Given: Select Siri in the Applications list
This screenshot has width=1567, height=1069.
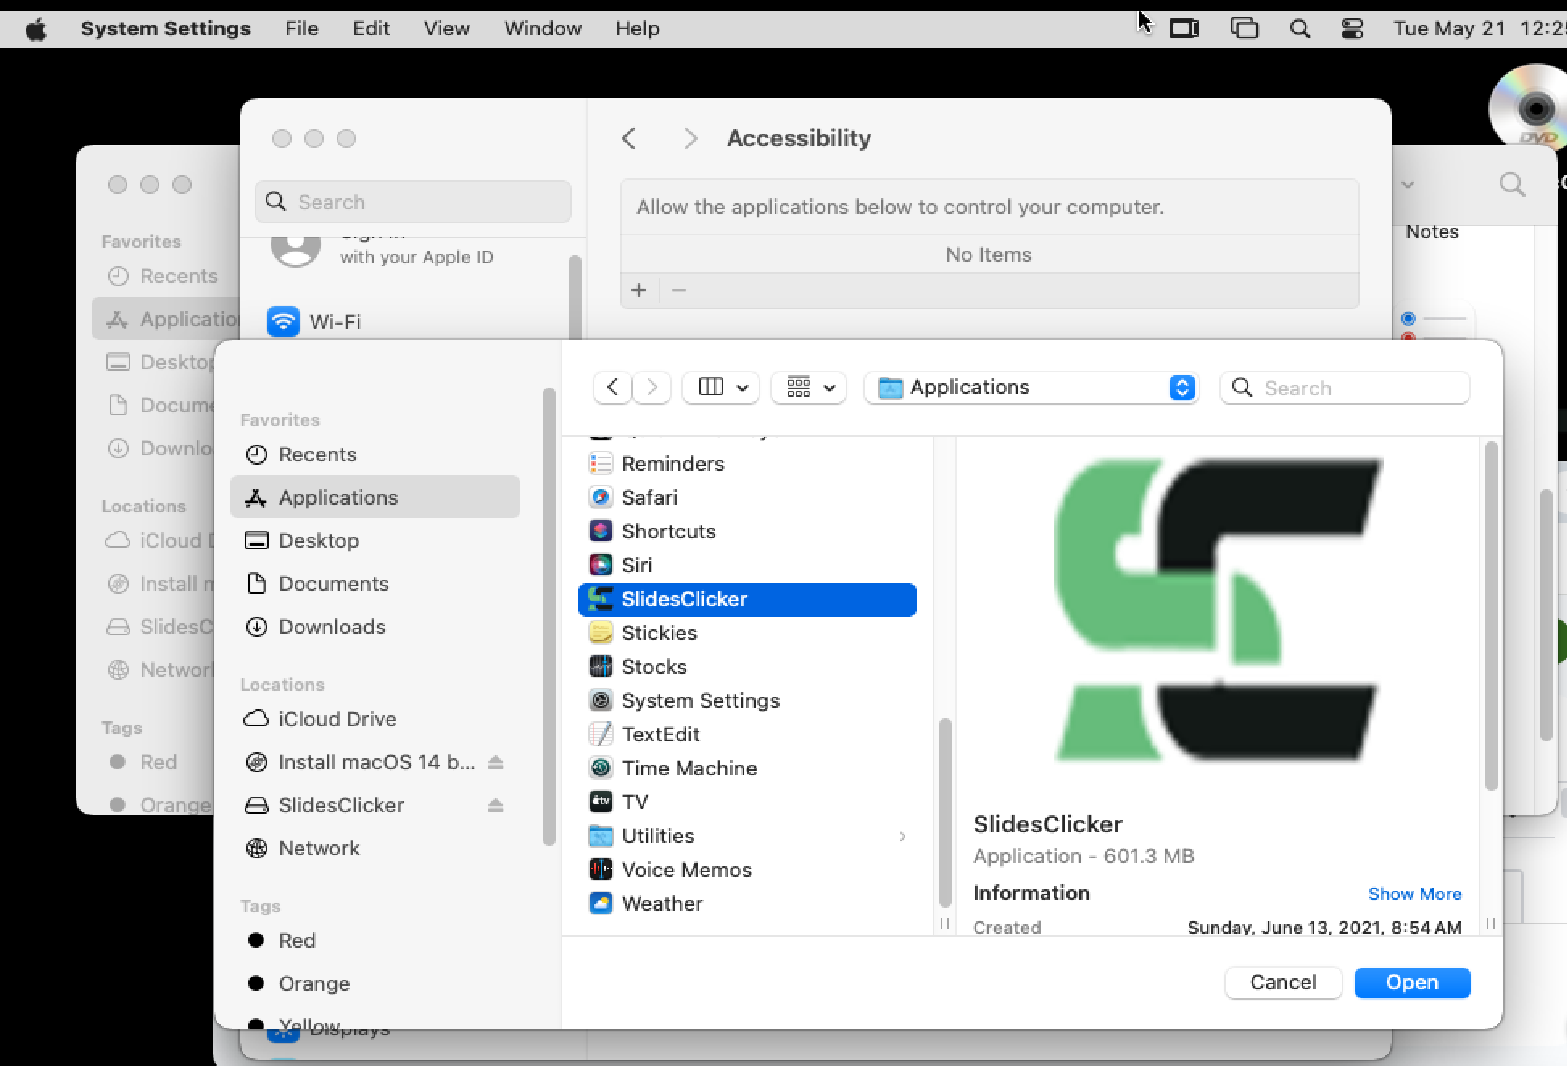Looking at the screenshot, I should 747,565.
